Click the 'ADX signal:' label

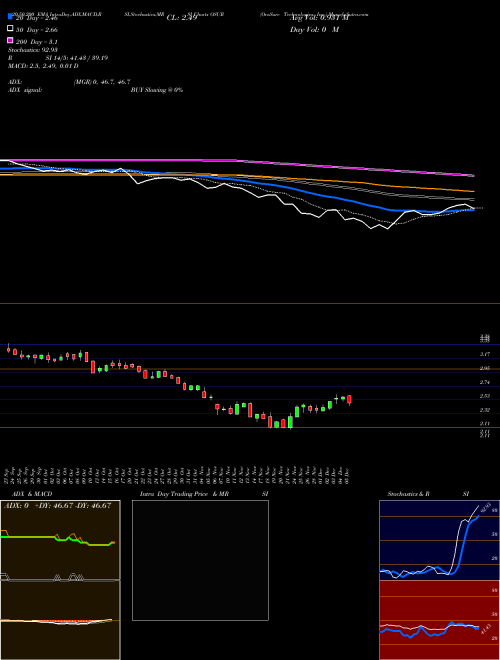[x=24, y=90]
